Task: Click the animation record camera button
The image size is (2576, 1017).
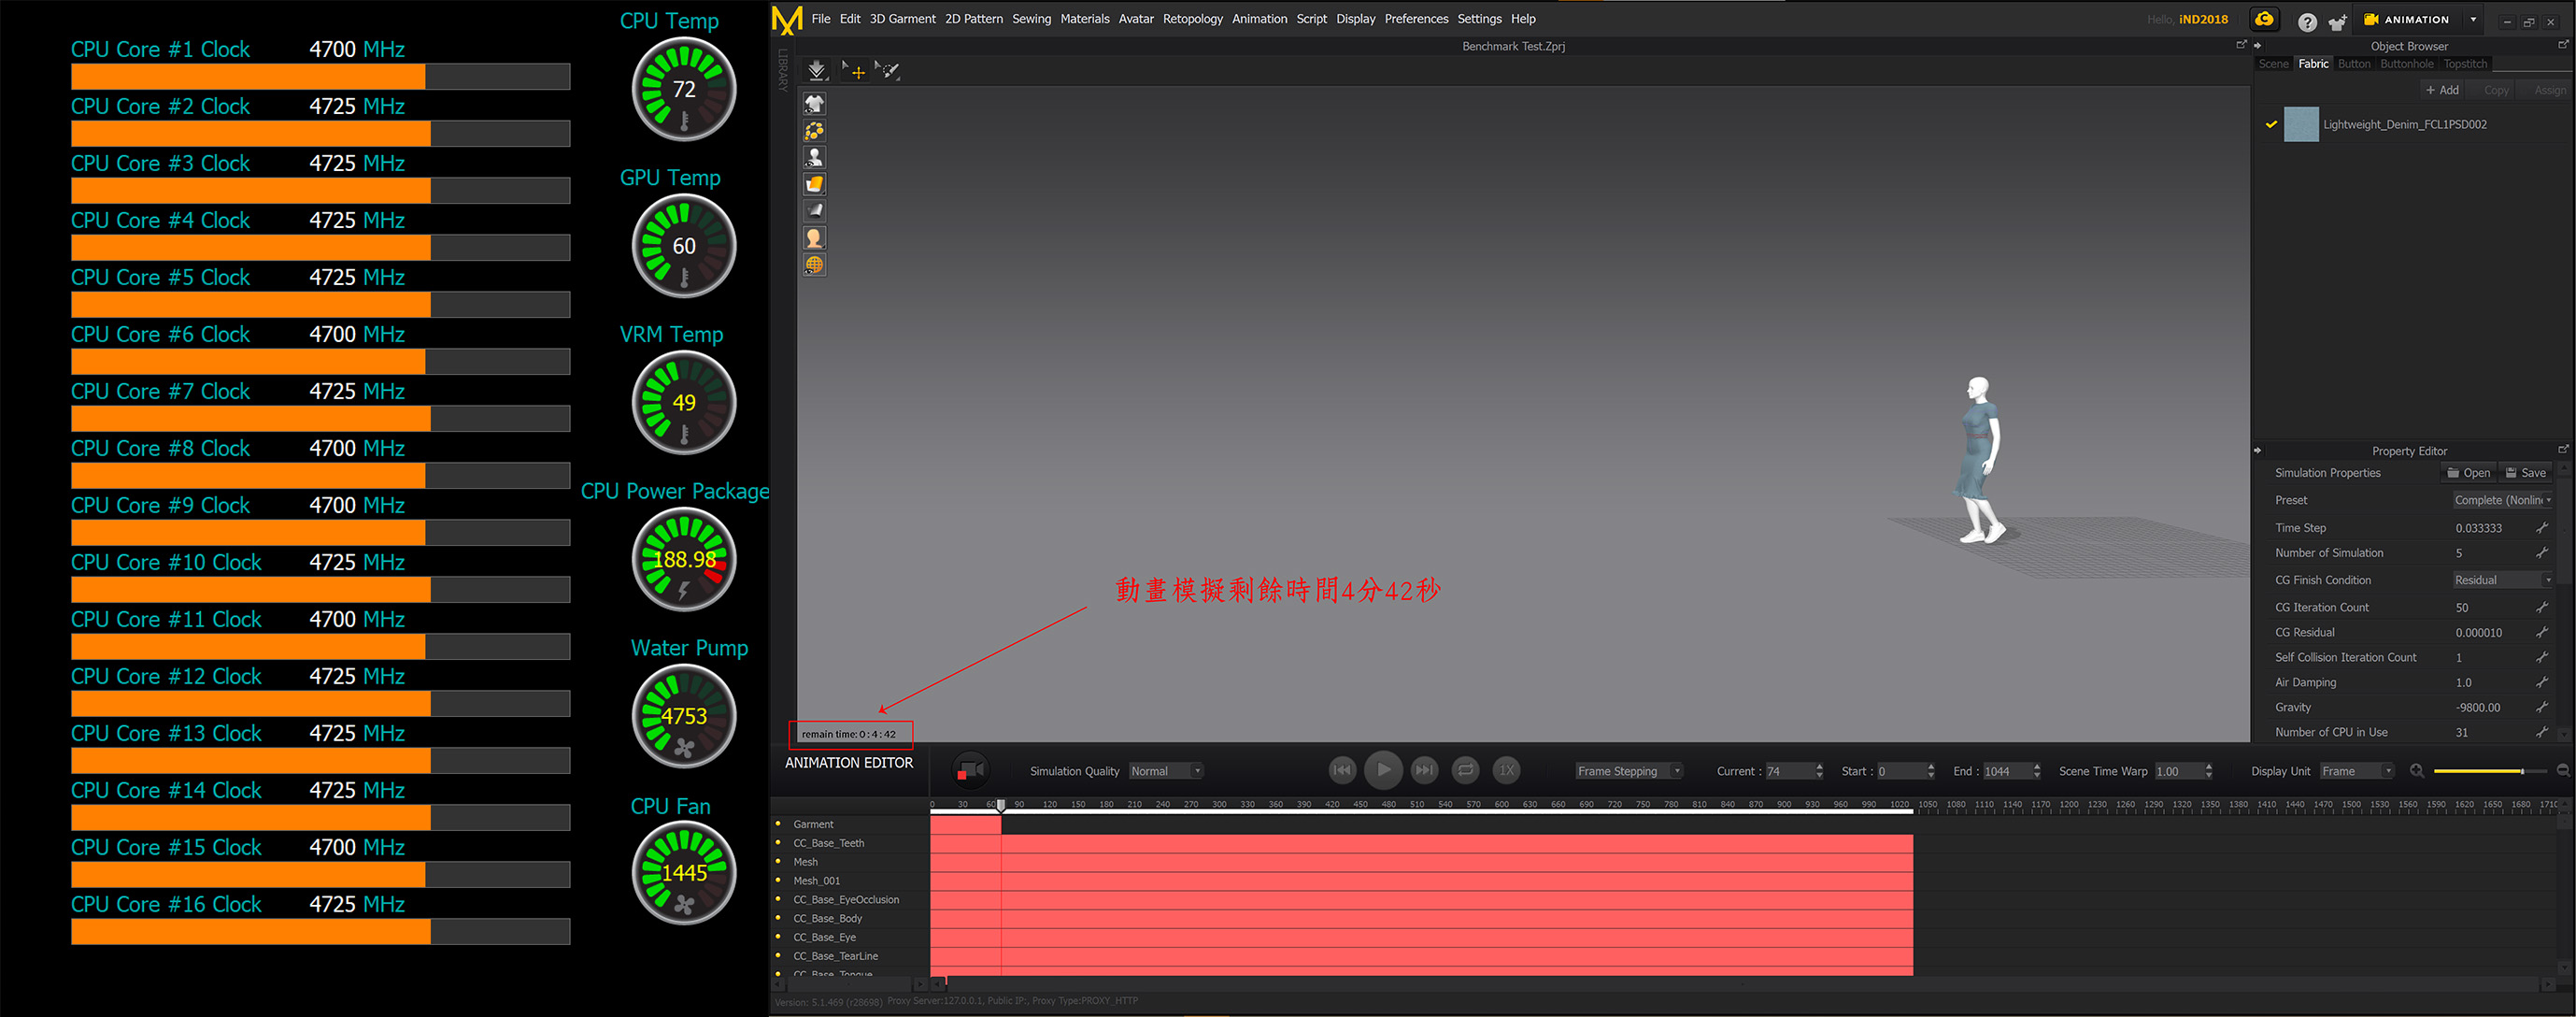Action: click(970, 770)
